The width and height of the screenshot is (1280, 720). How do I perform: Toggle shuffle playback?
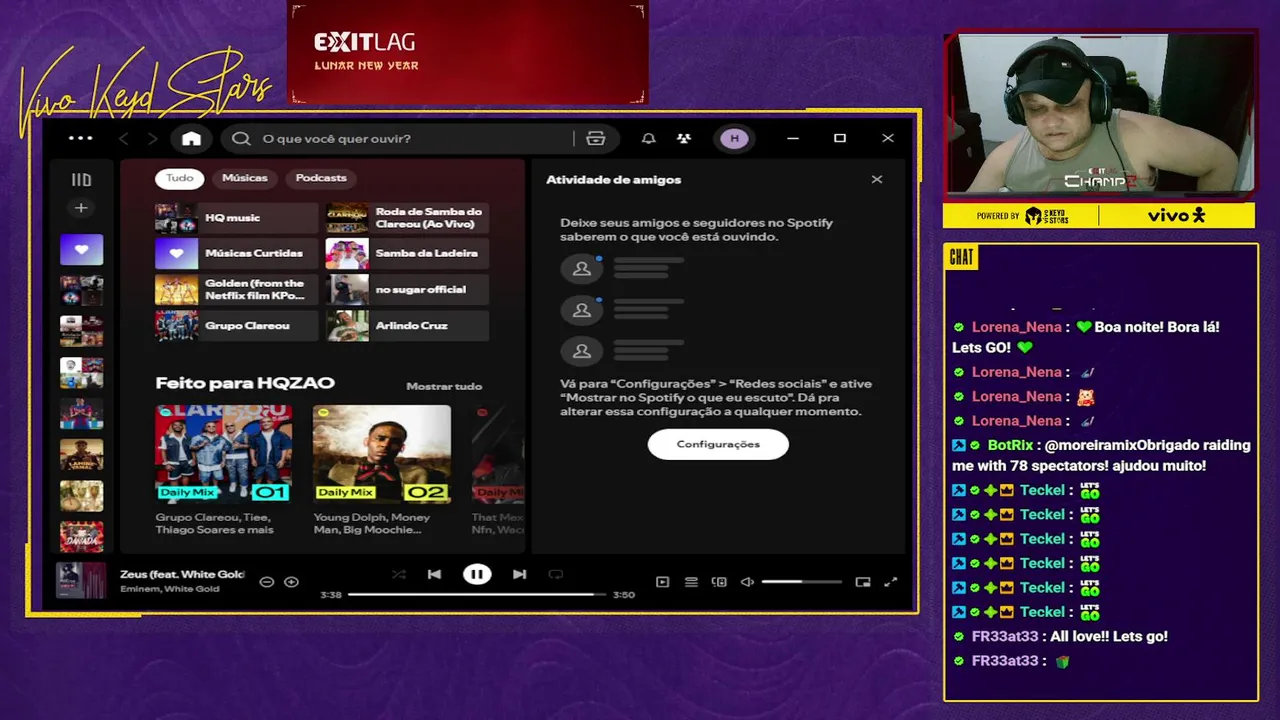pos(399,574)
